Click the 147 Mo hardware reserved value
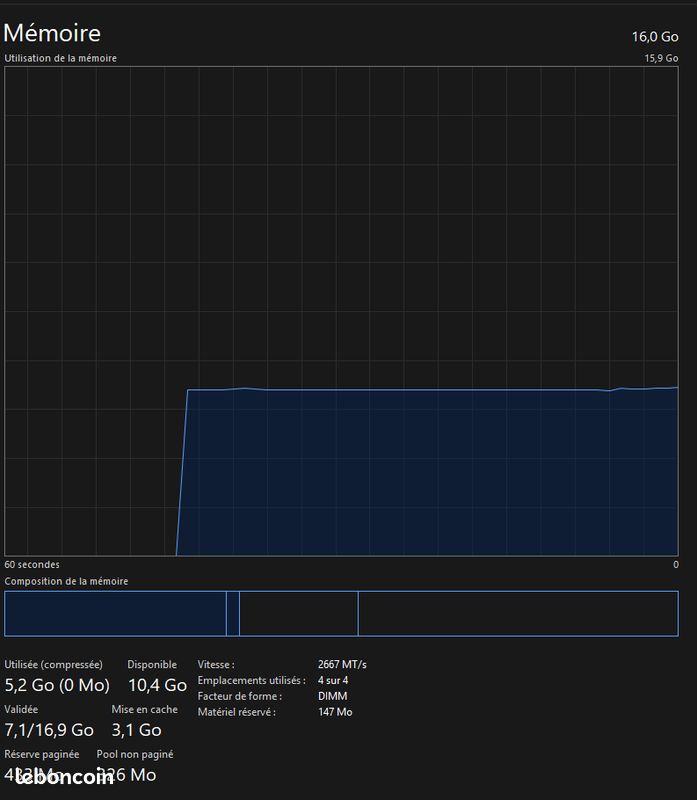697x800 pixels. tap(335, 712)
